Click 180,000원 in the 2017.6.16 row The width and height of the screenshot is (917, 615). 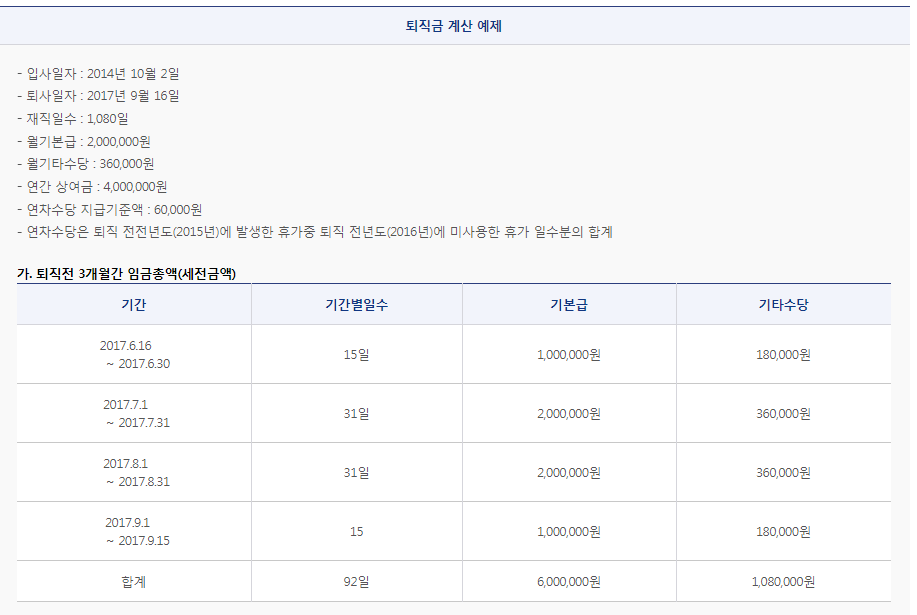(784, 355)
